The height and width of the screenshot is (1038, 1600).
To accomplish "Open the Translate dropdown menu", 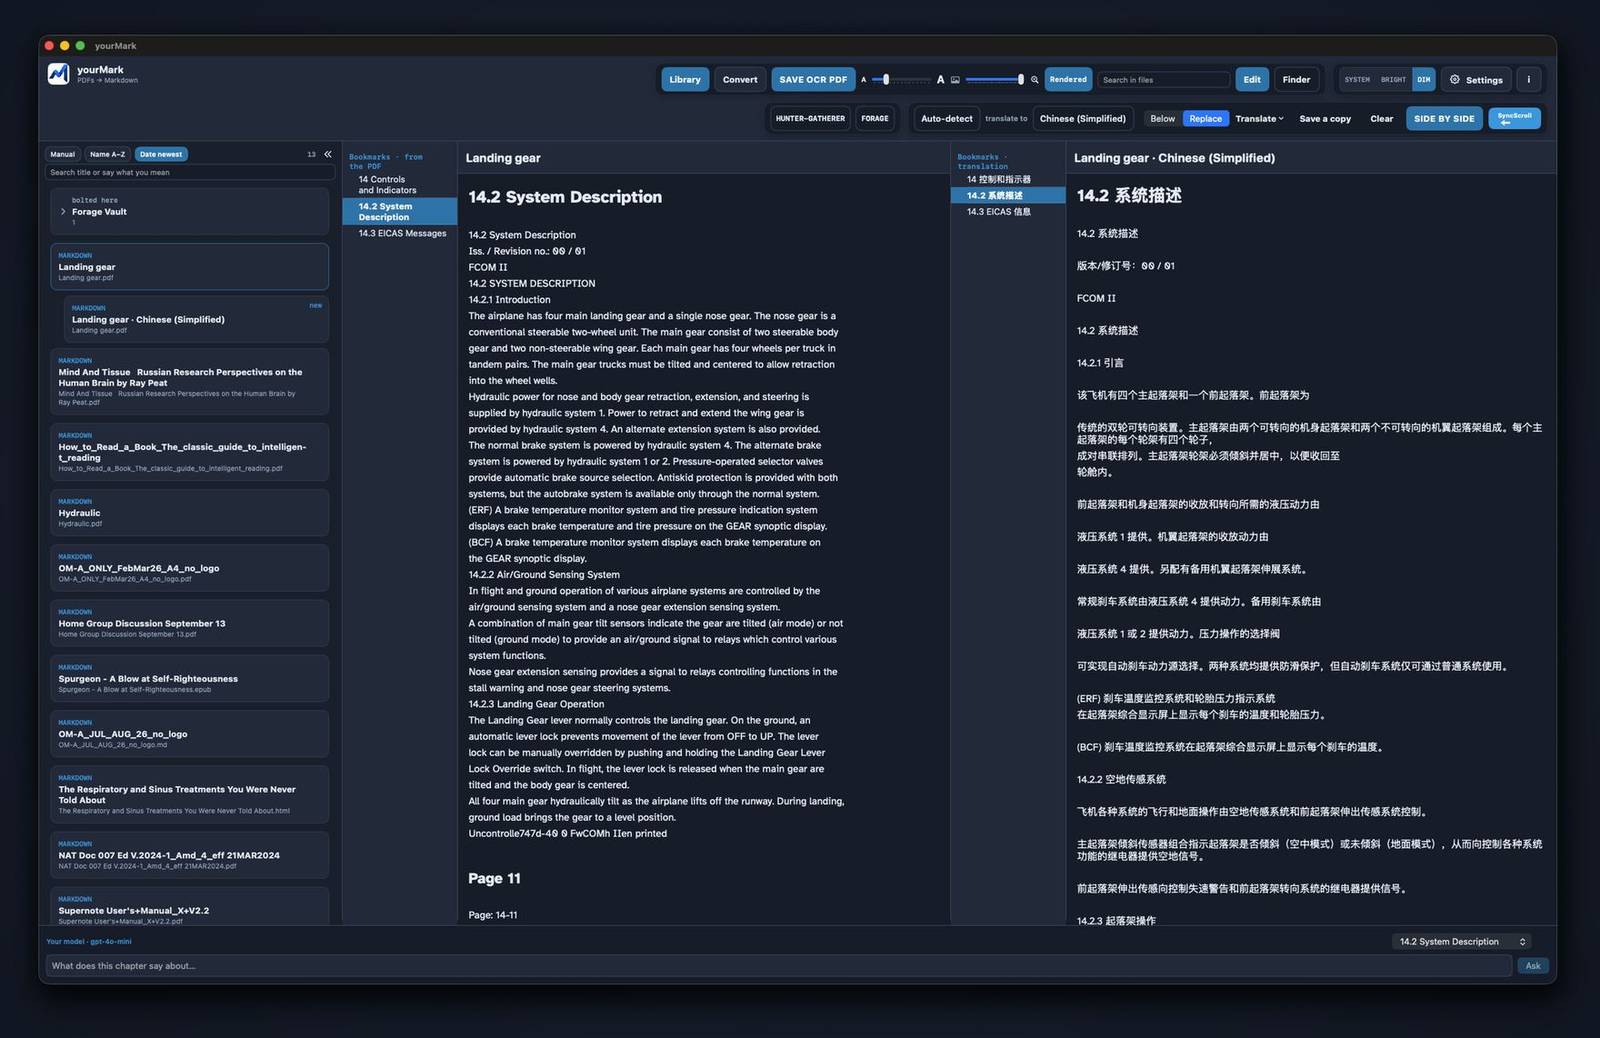I will pyautogui.click(x=1259, y=118).
